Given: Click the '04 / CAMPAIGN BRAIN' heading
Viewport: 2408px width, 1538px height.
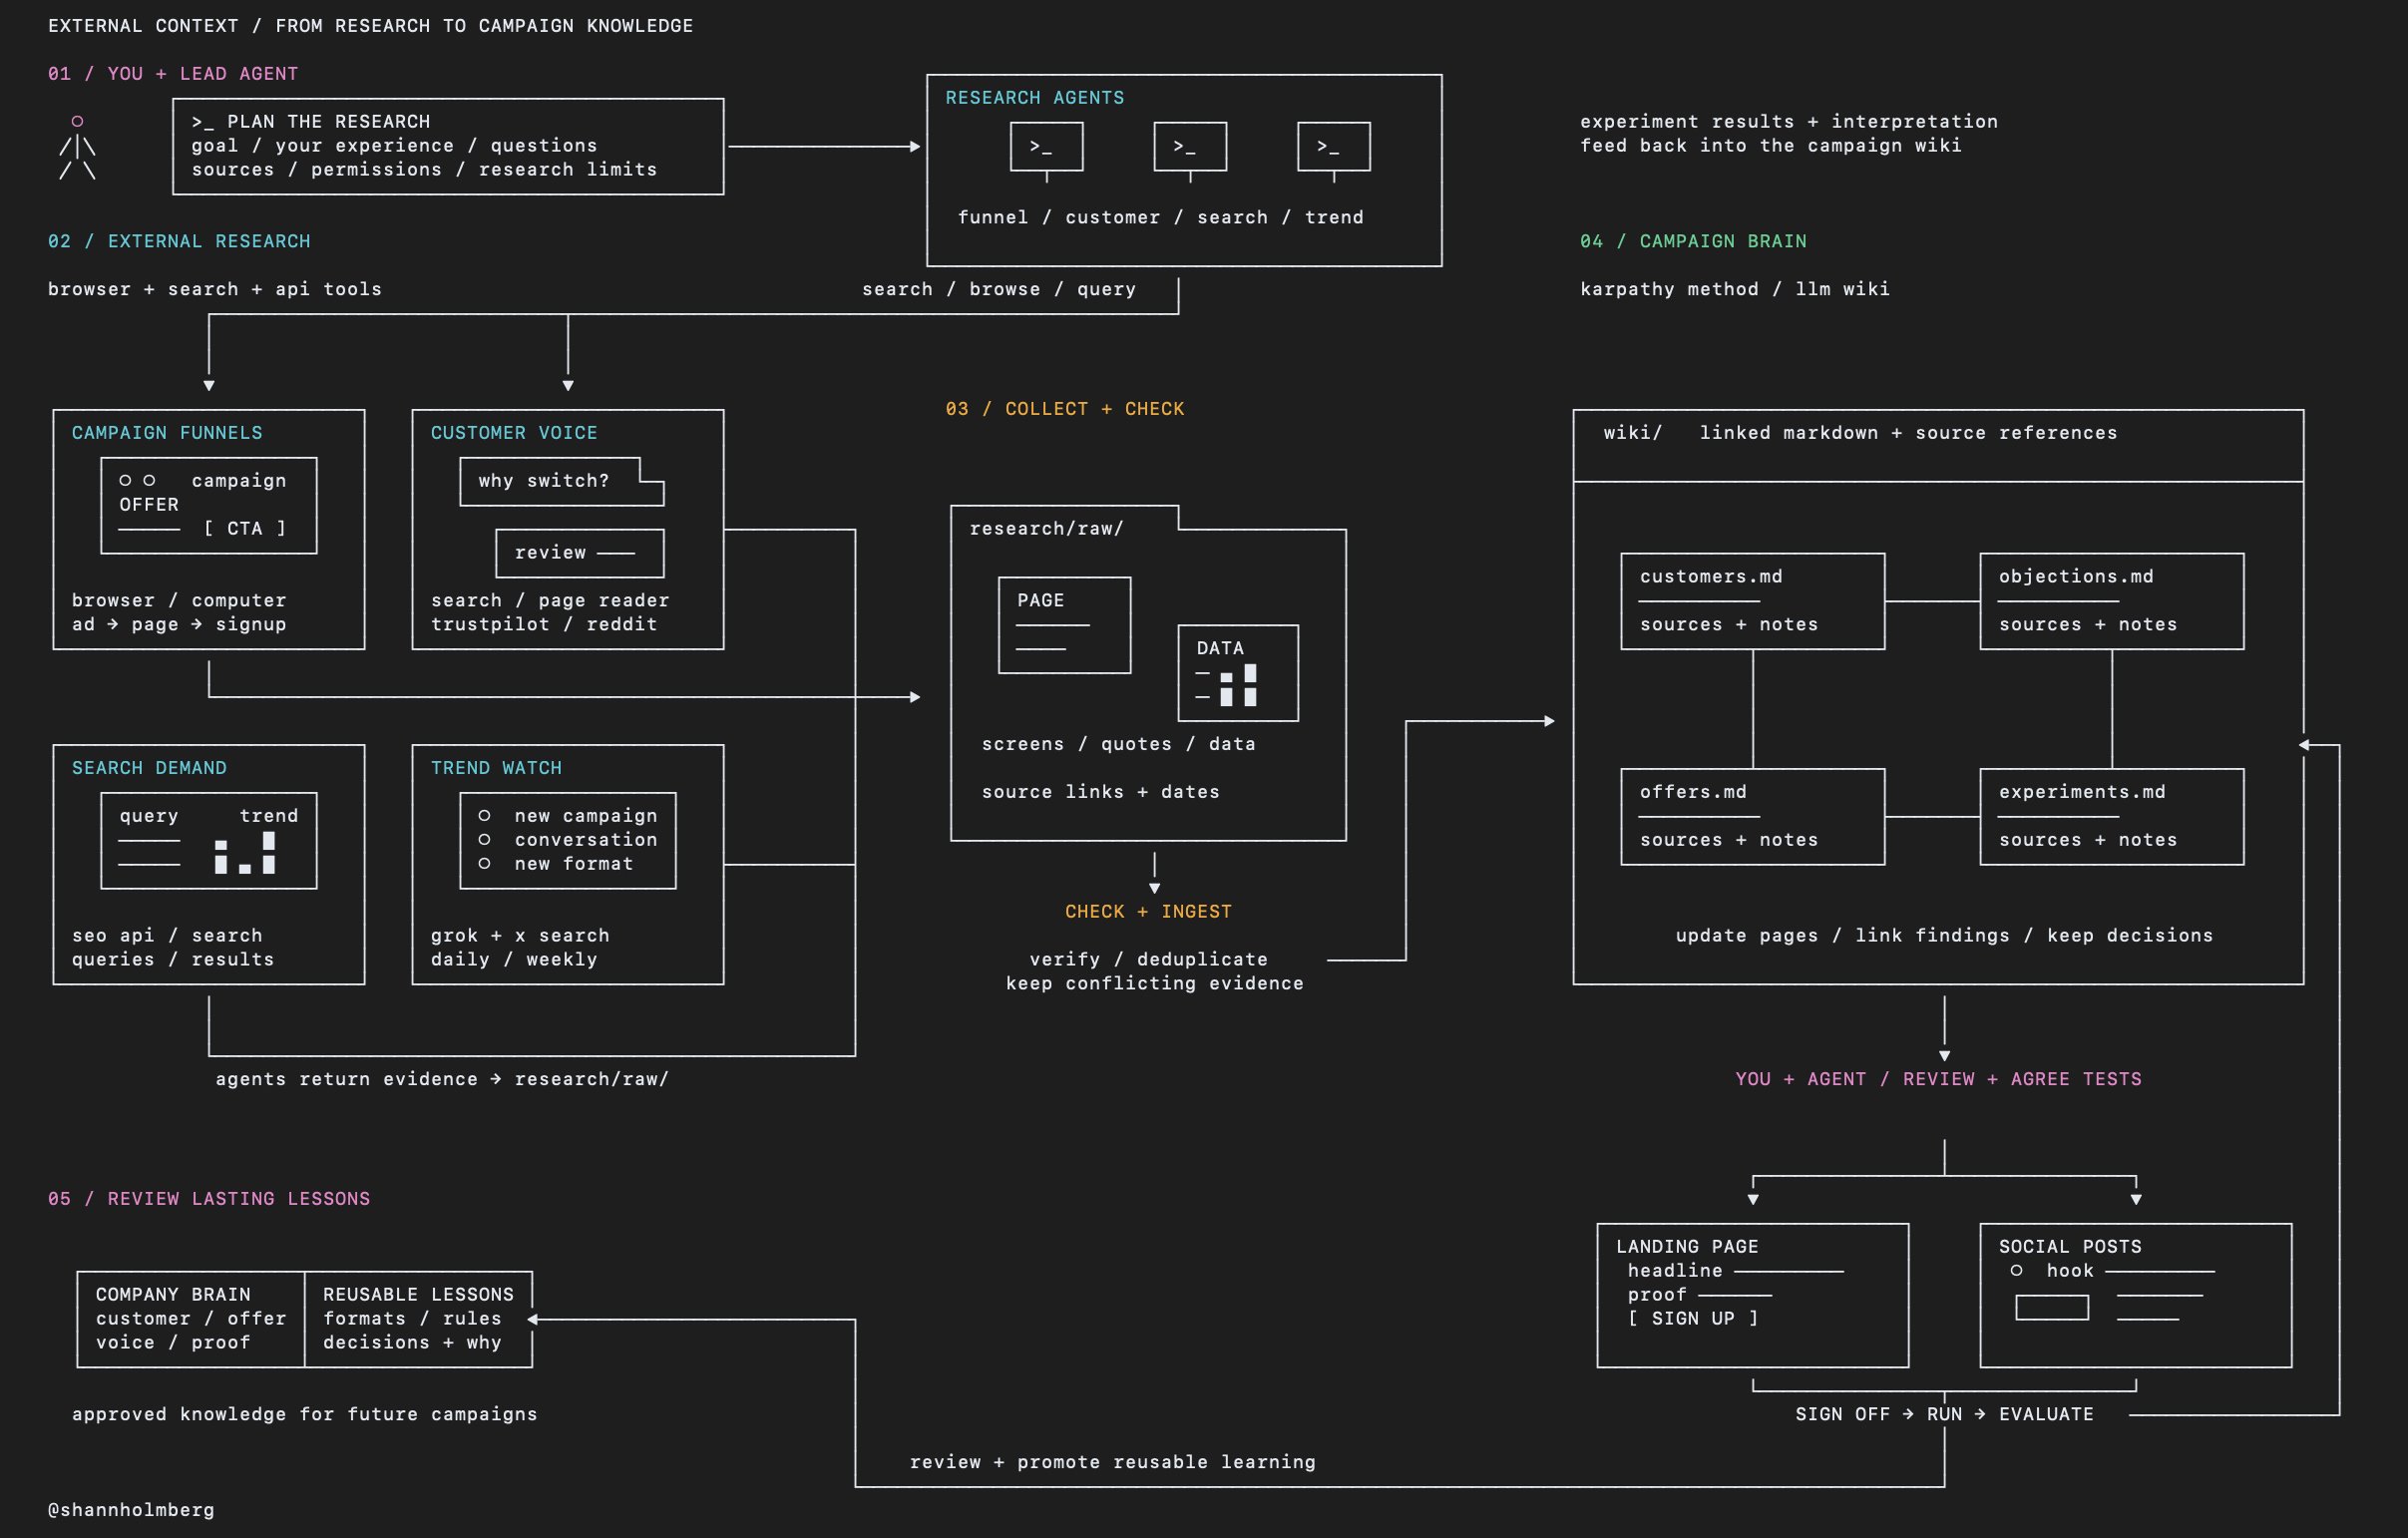Looking at the screenshot, I should point(1693,242).
